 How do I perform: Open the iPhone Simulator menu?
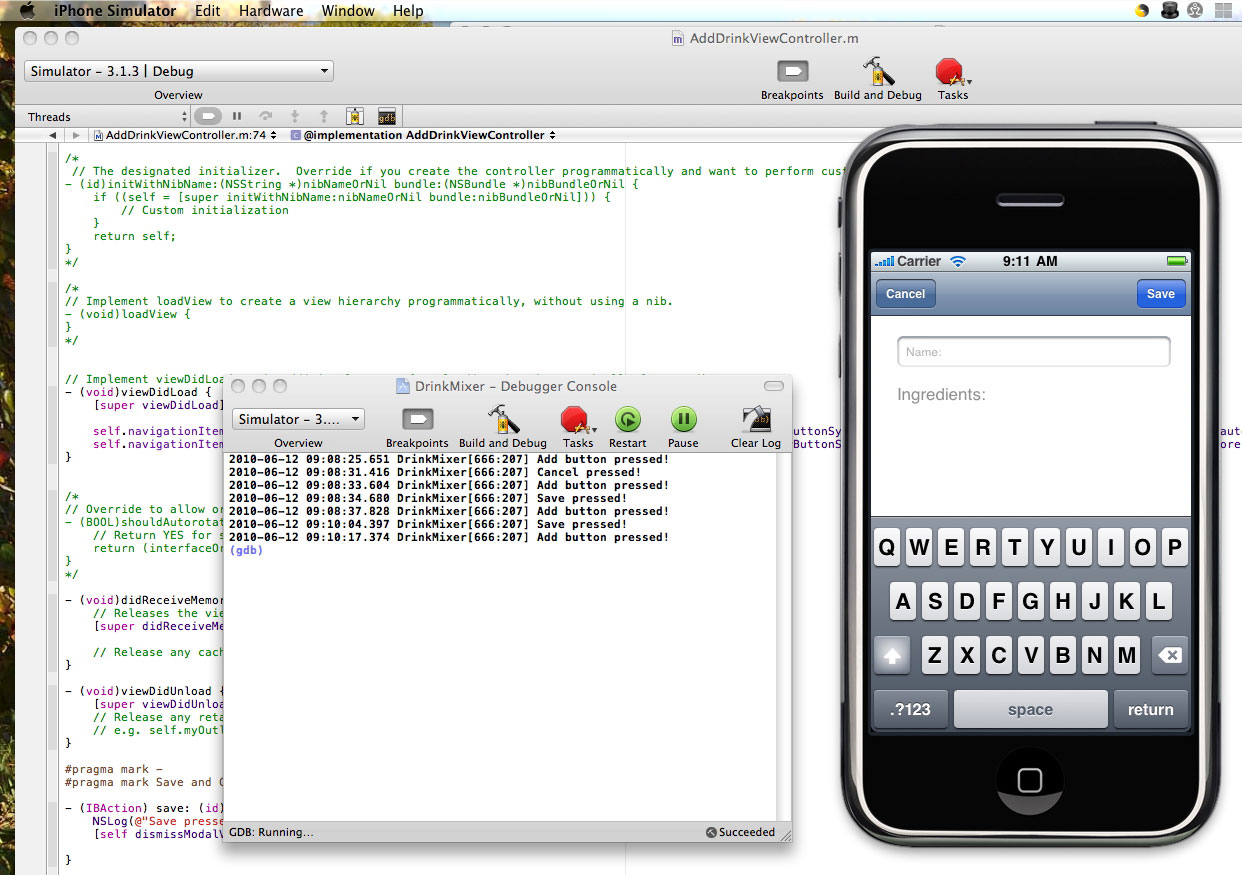[114, 11]
